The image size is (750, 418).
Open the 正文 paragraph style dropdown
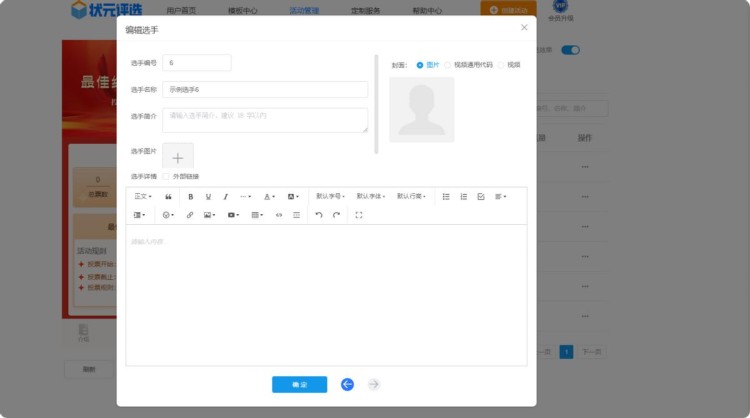tap(143, 197)
